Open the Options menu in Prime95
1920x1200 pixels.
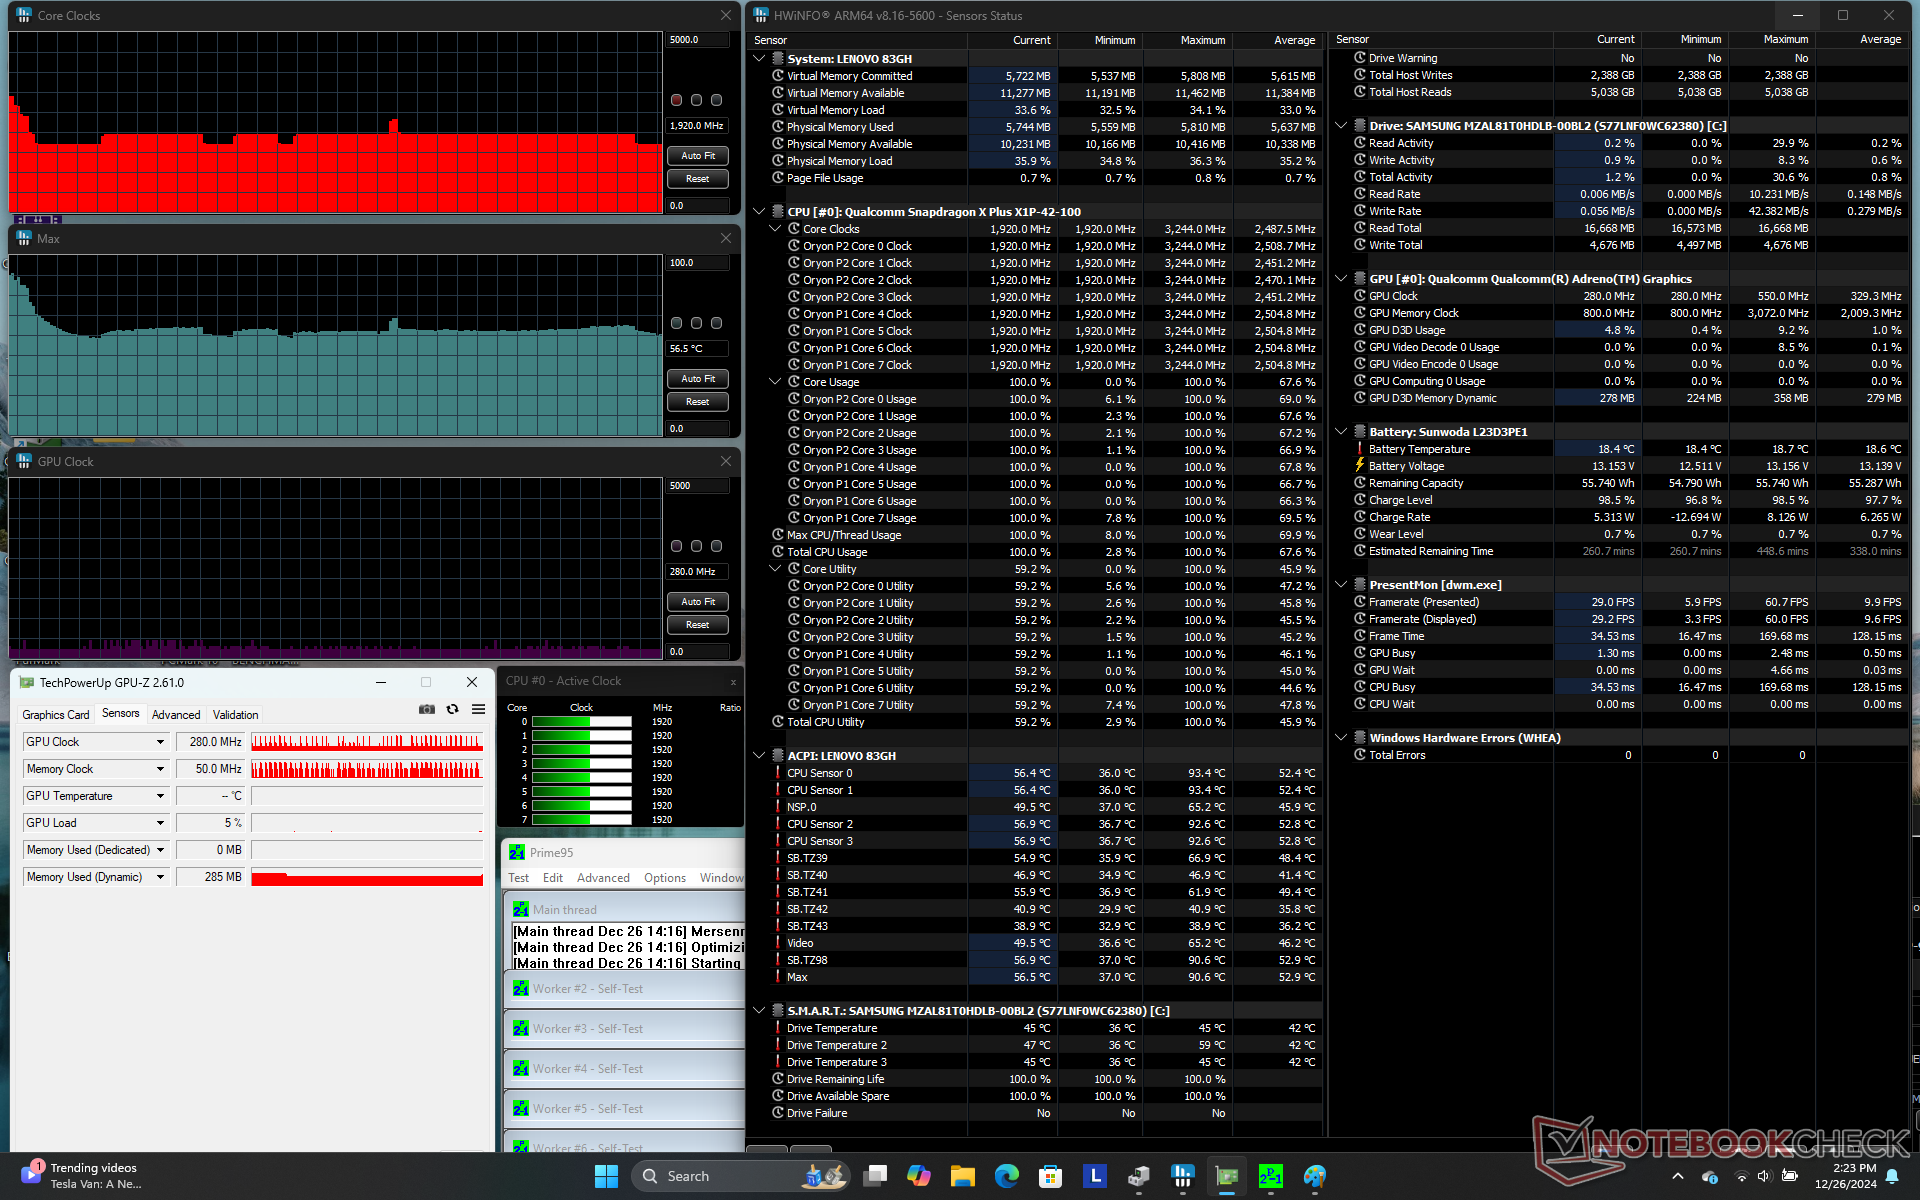point(664,878)
